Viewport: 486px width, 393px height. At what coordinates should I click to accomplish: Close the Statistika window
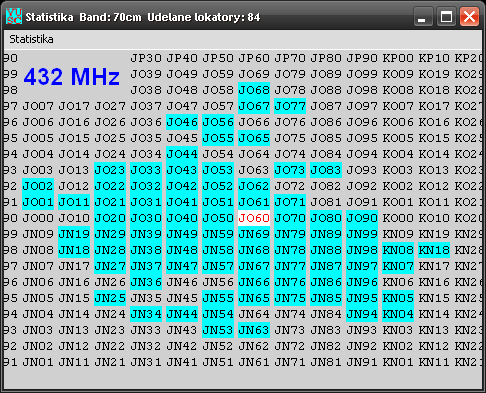[x=469, y=16]
